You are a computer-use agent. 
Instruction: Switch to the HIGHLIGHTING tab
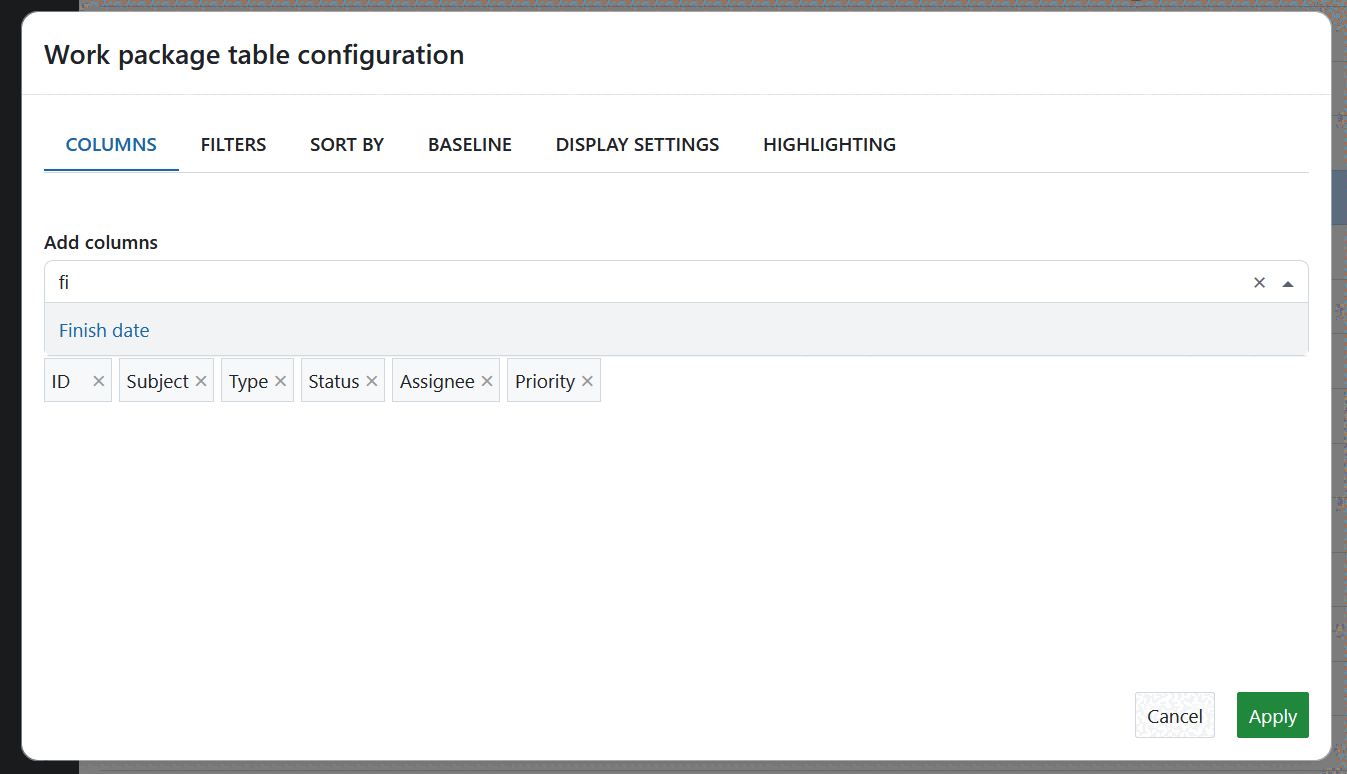tap(828, 144)
